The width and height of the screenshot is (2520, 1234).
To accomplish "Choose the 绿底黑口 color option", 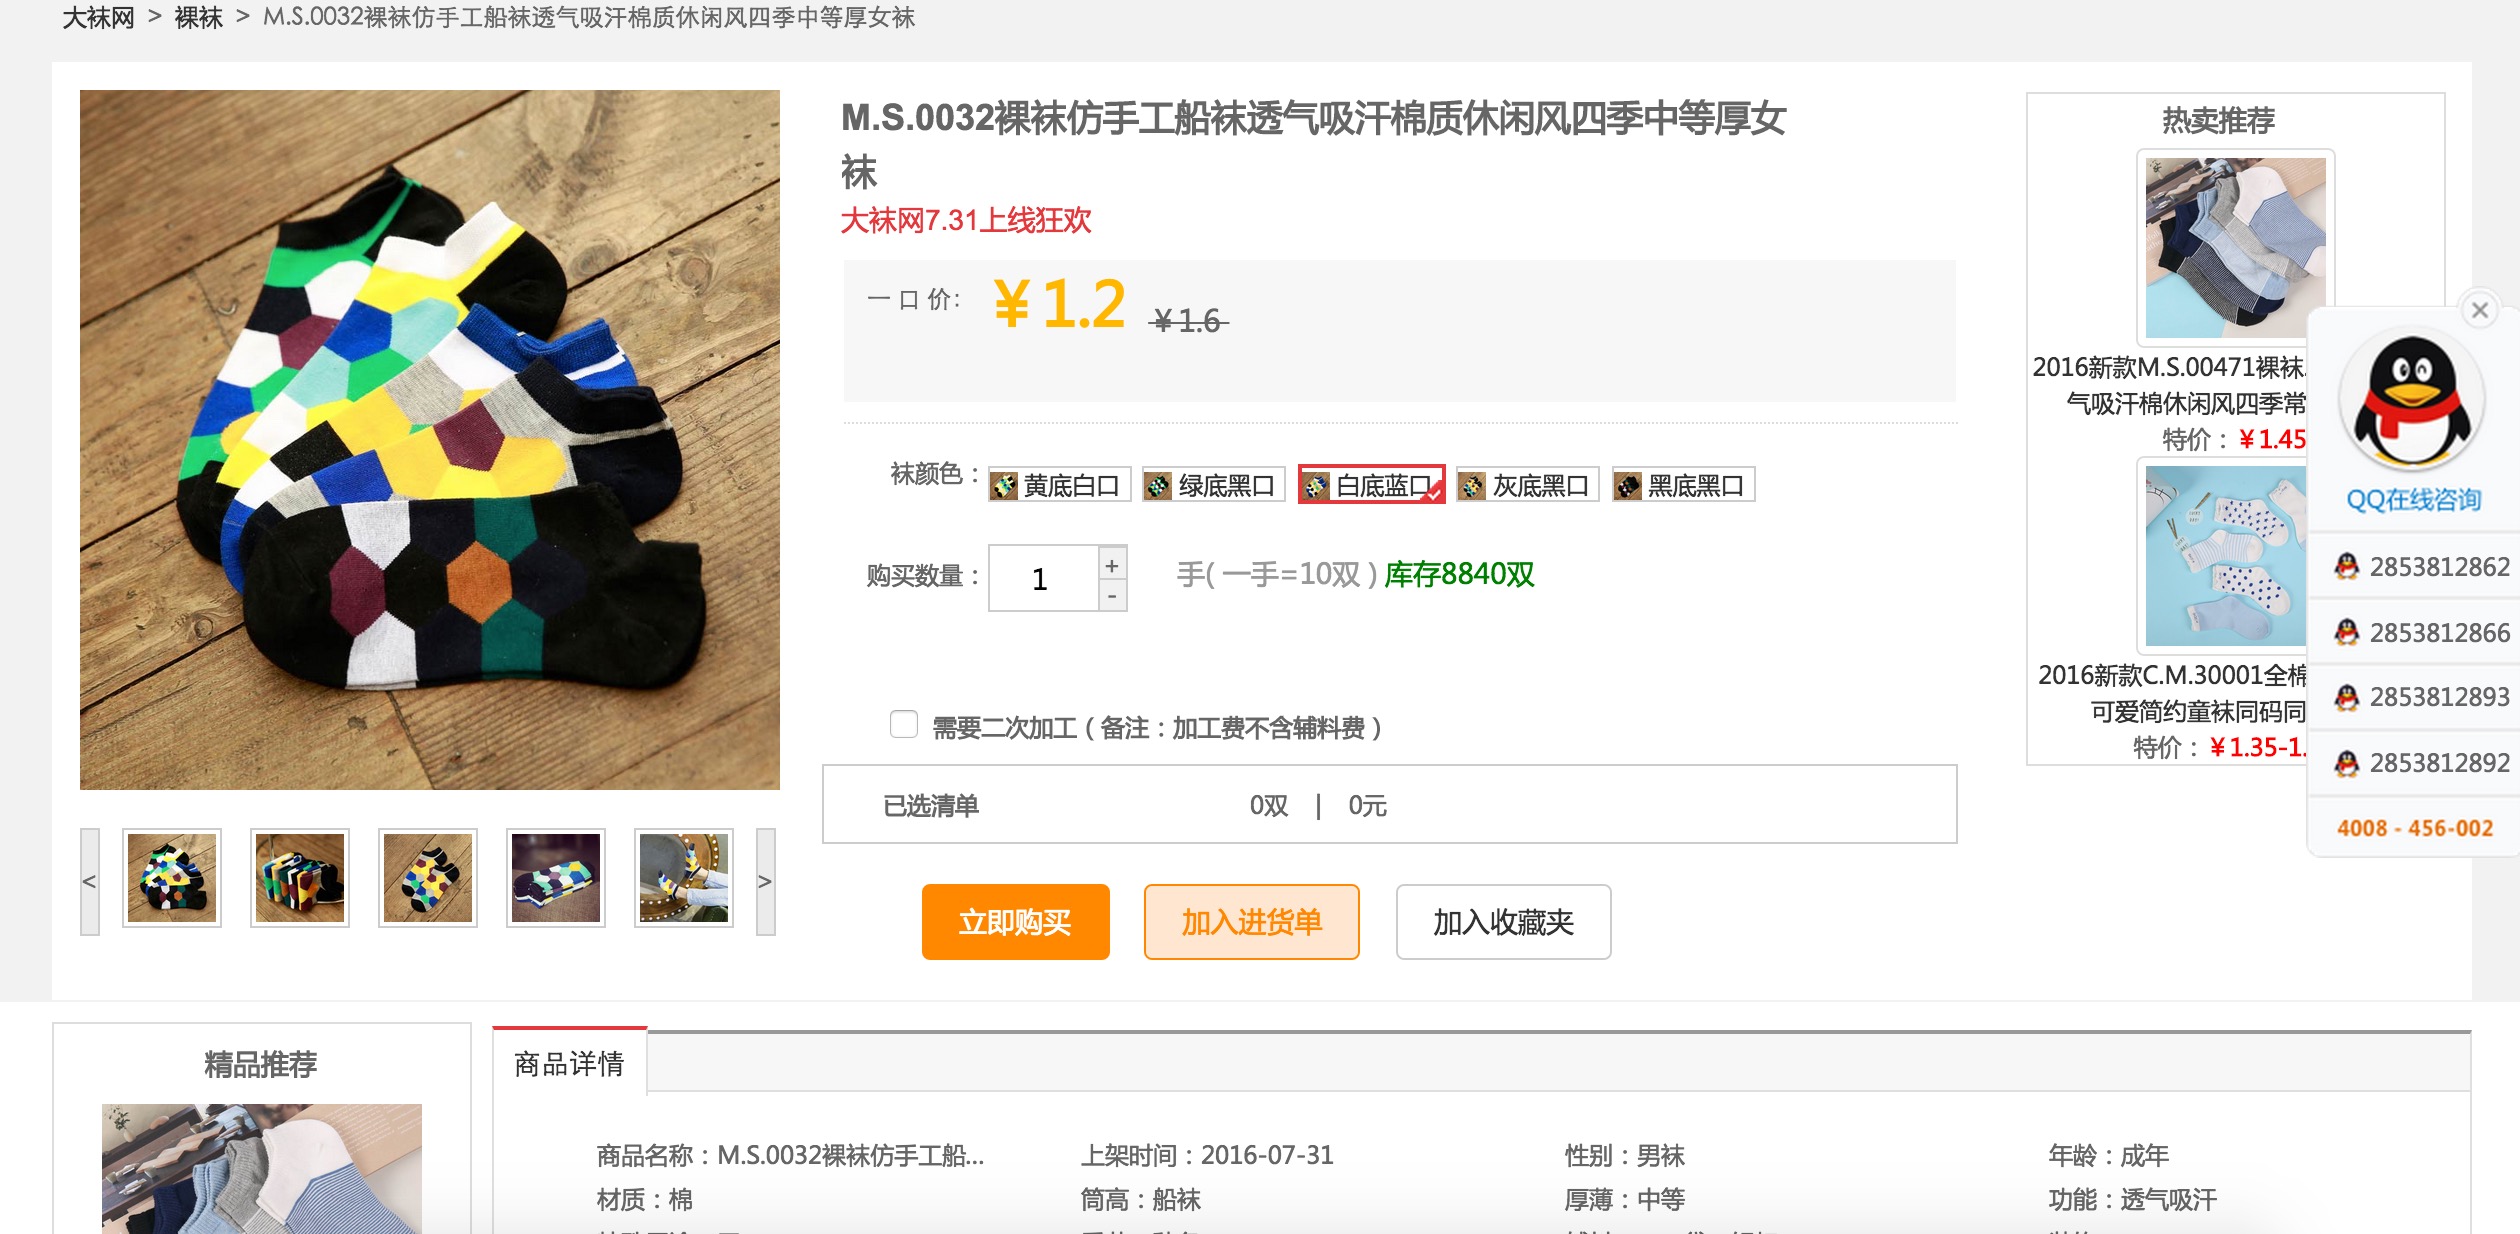I will [x=1214, y=485].
